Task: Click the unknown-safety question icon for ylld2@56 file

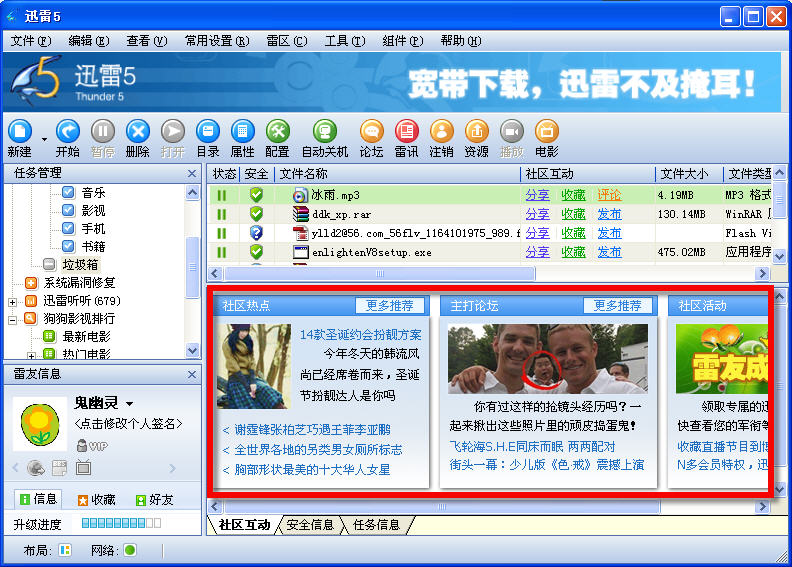Action: 257,233
